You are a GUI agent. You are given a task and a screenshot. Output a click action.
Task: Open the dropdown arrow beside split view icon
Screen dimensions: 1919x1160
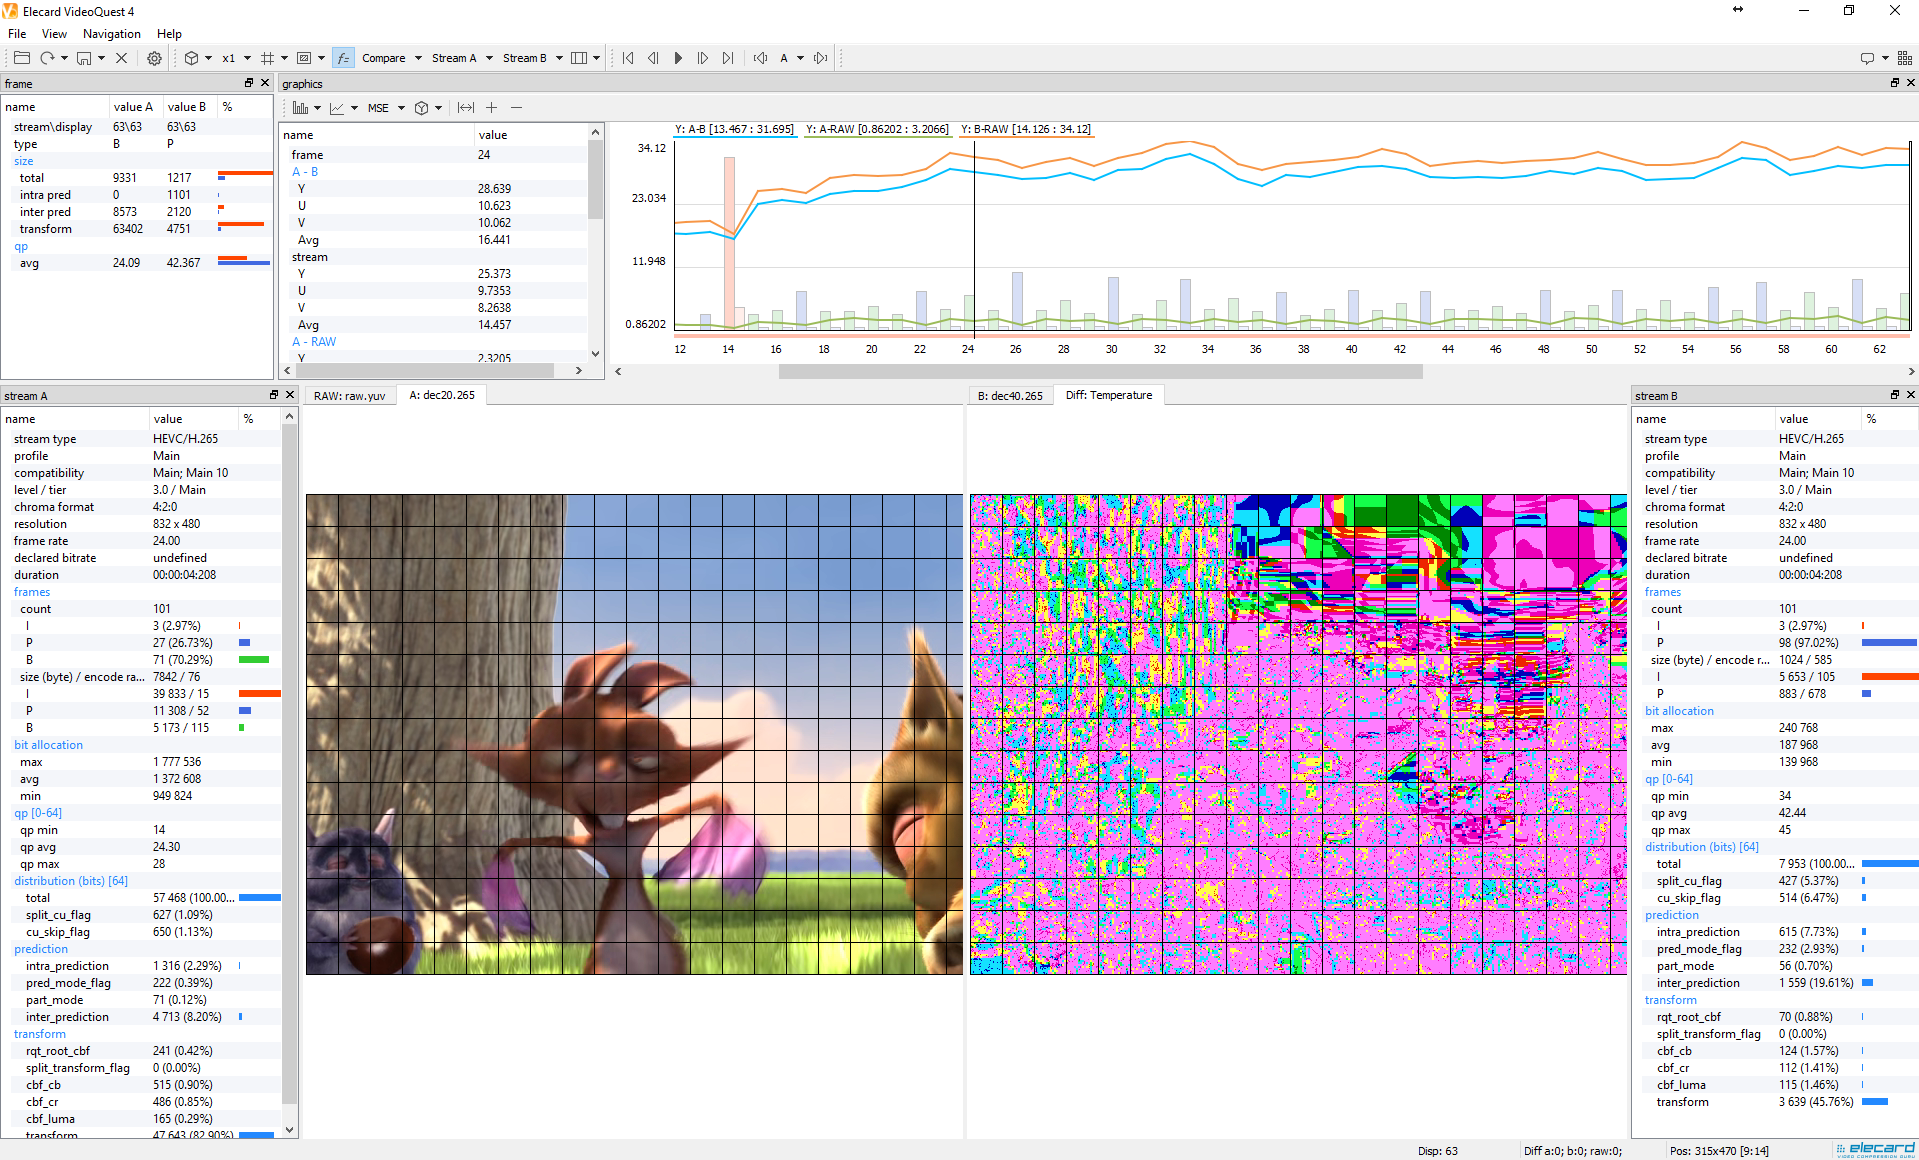click(596, 58)
